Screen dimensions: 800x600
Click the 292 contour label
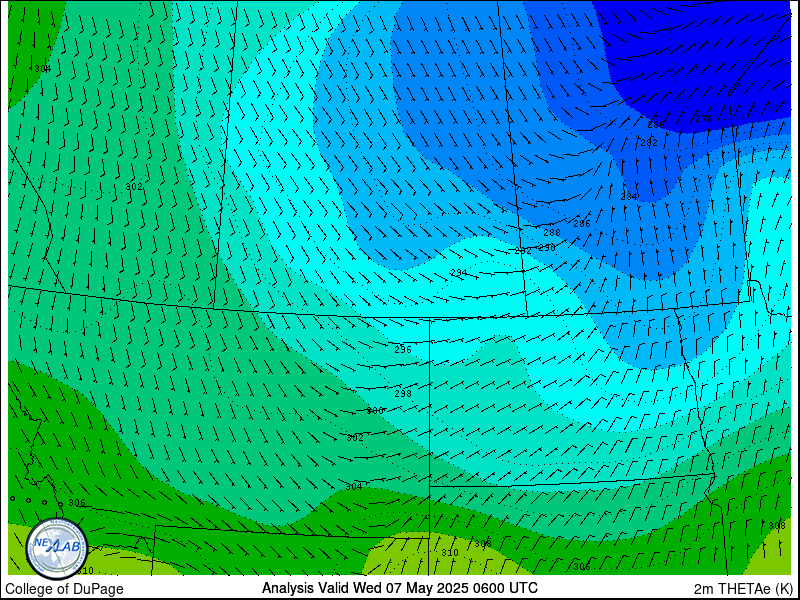tap(523, 251)
